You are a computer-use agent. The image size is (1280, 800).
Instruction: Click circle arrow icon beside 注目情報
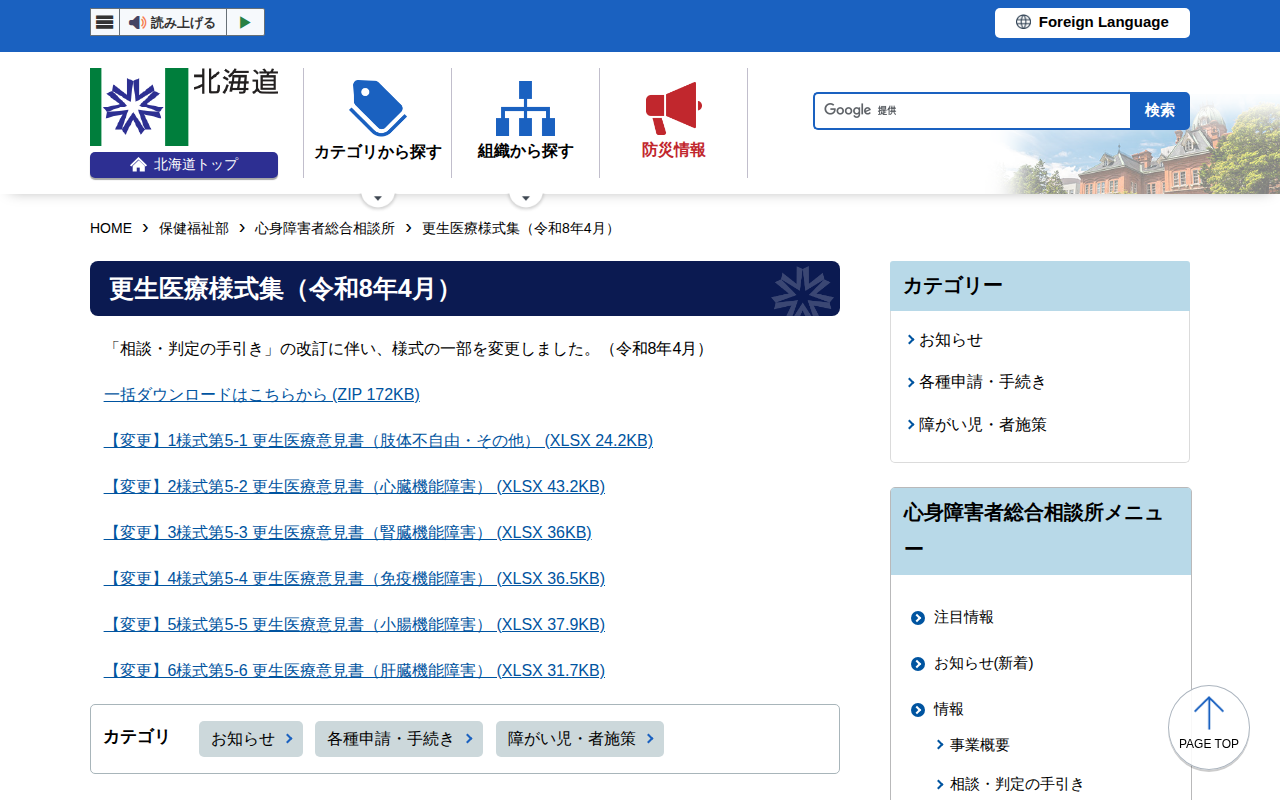coord(918,618)
